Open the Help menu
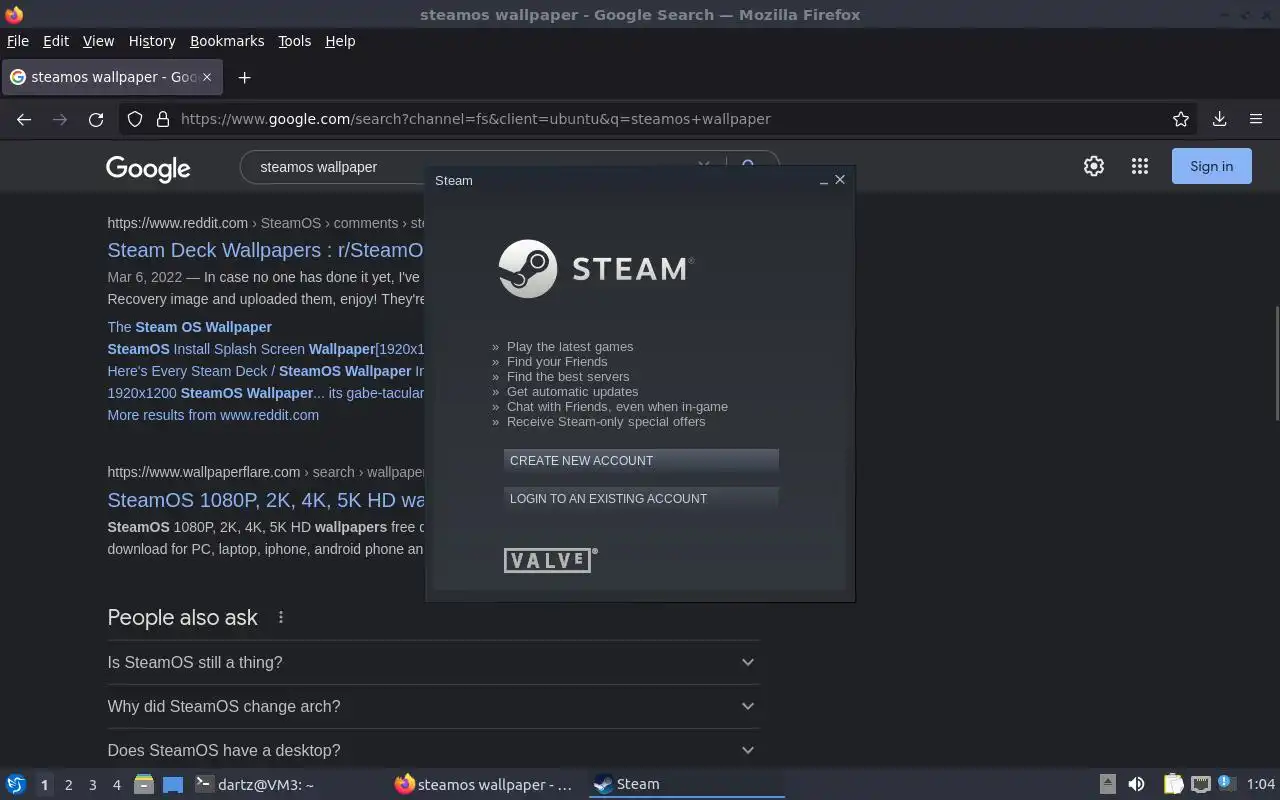This screenshot has height=800, width=1280. 340,41
